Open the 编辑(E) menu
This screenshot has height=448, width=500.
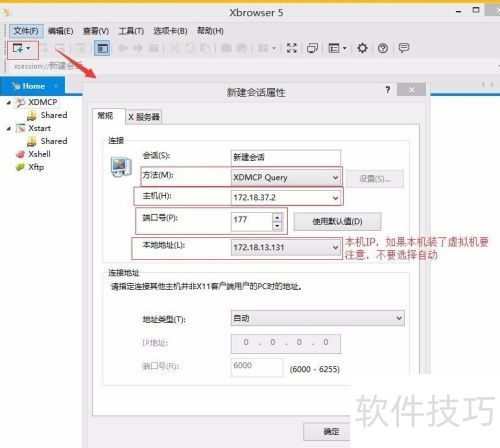60,31
